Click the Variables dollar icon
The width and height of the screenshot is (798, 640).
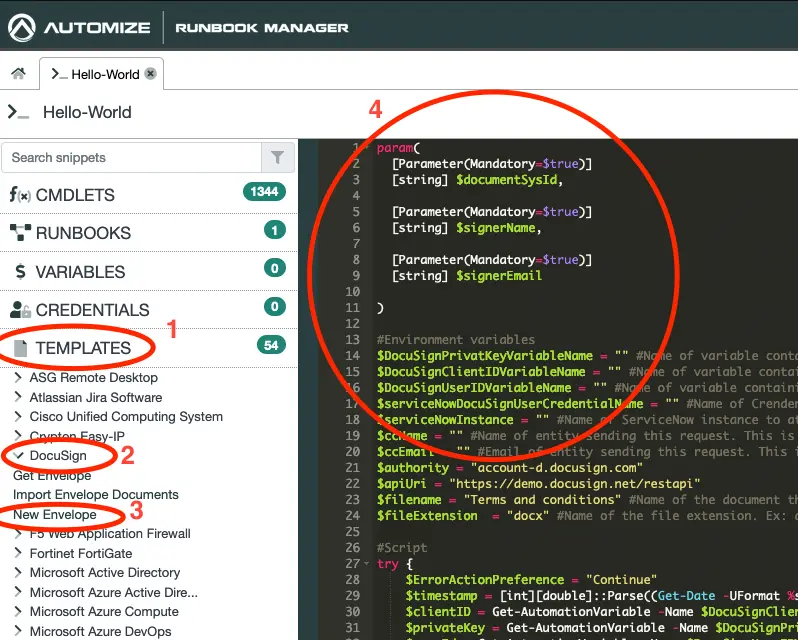pos(19,272)
